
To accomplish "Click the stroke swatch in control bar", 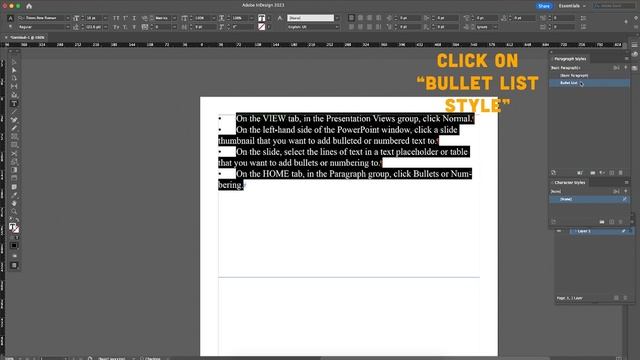I will [x=262, y=27].
